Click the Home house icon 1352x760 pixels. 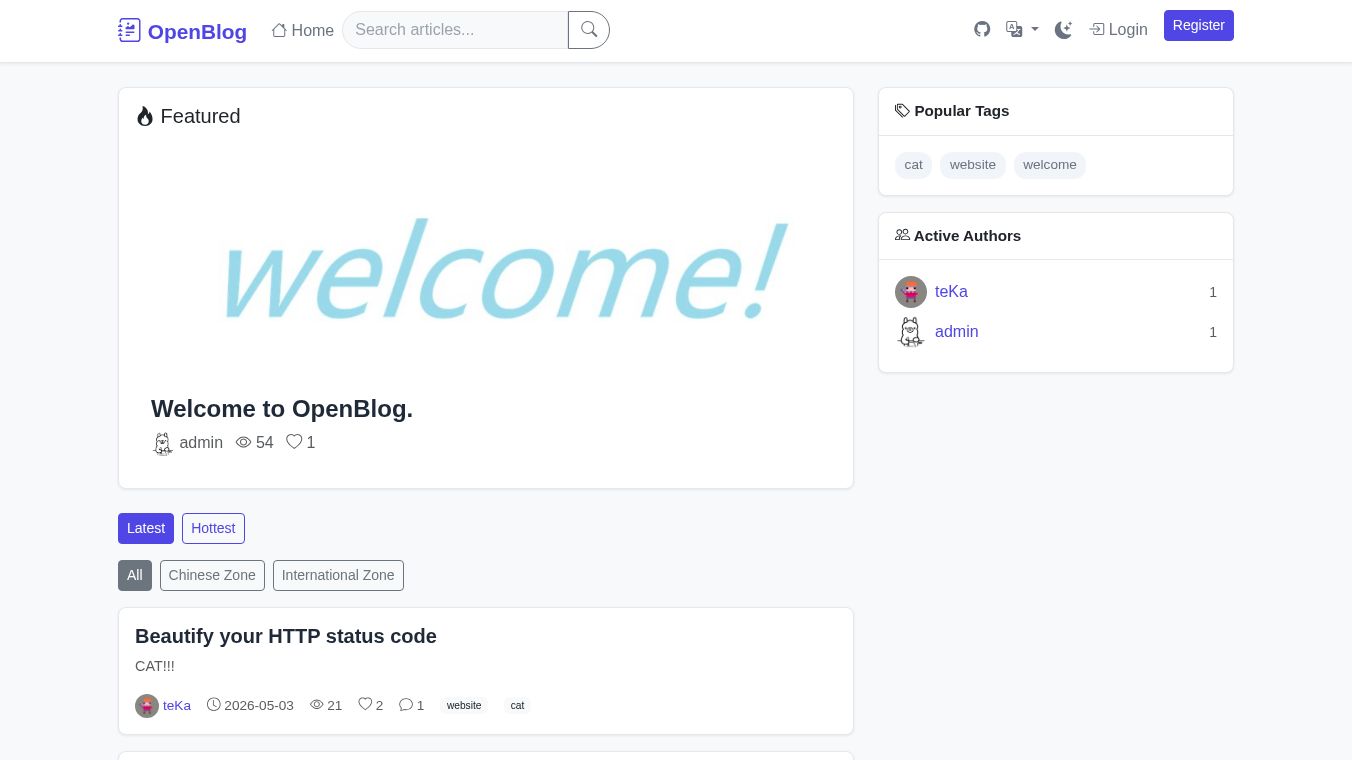coord(279,30)
